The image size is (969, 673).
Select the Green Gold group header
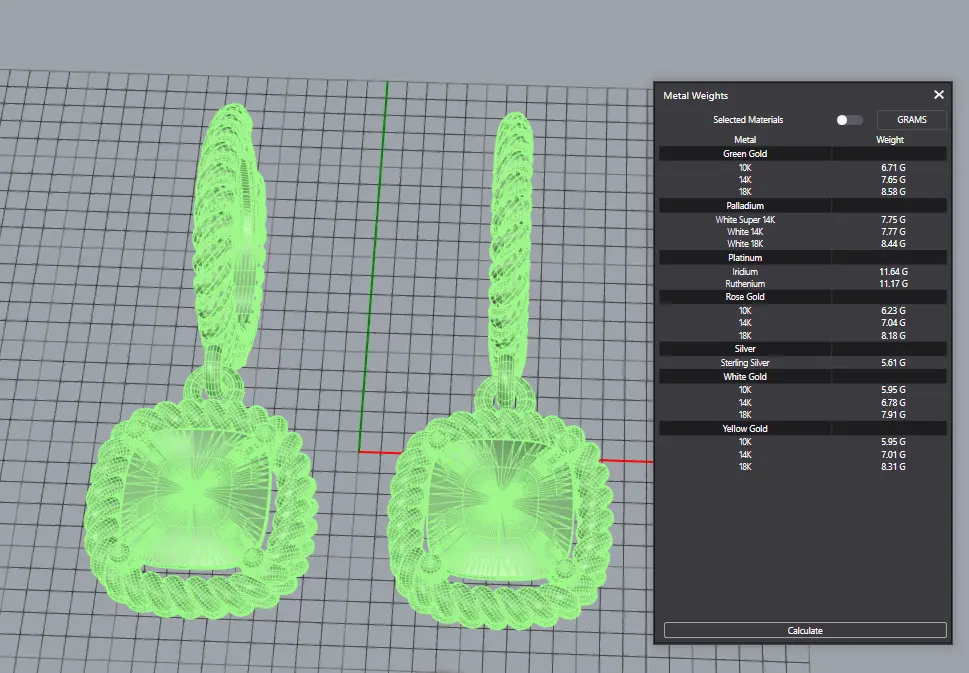tap(745, 154)
